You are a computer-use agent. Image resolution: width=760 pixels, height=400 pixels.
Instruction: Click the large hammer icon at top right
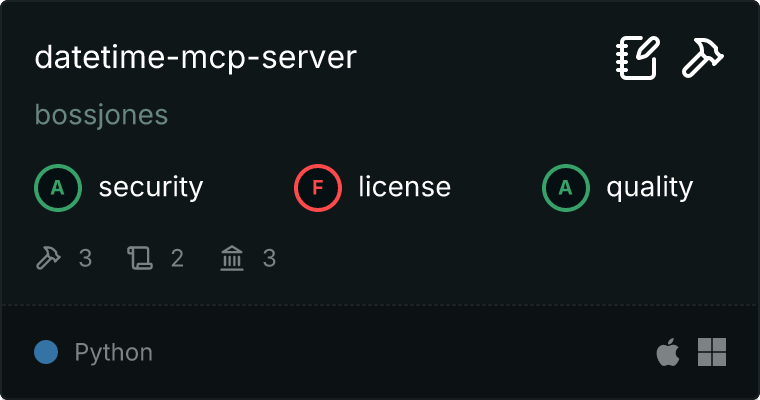click(703, 58)
